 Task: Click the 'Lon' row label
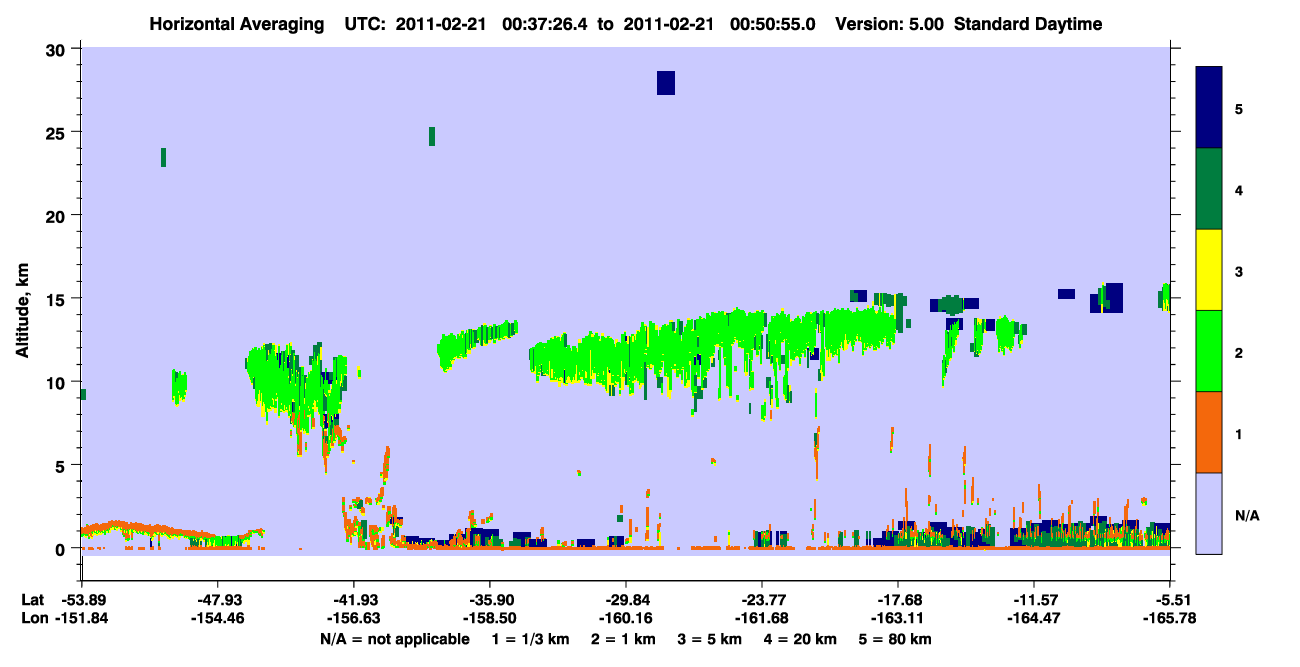pos(33,618)
